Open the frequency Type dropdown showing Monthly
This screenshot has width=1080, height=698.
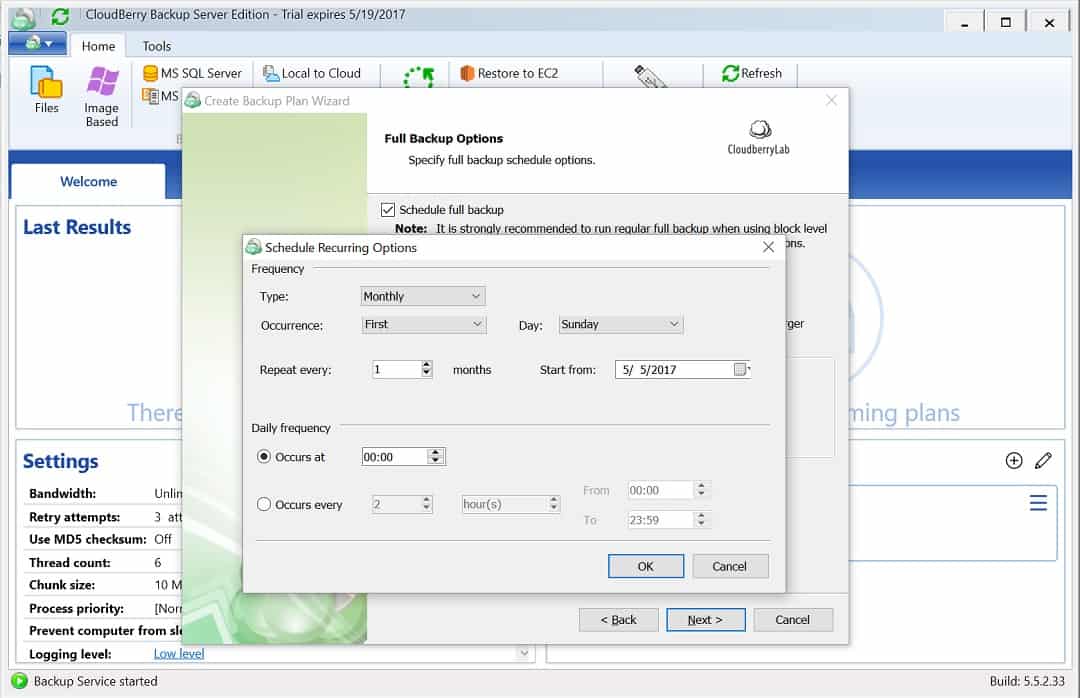click(422, 296)
